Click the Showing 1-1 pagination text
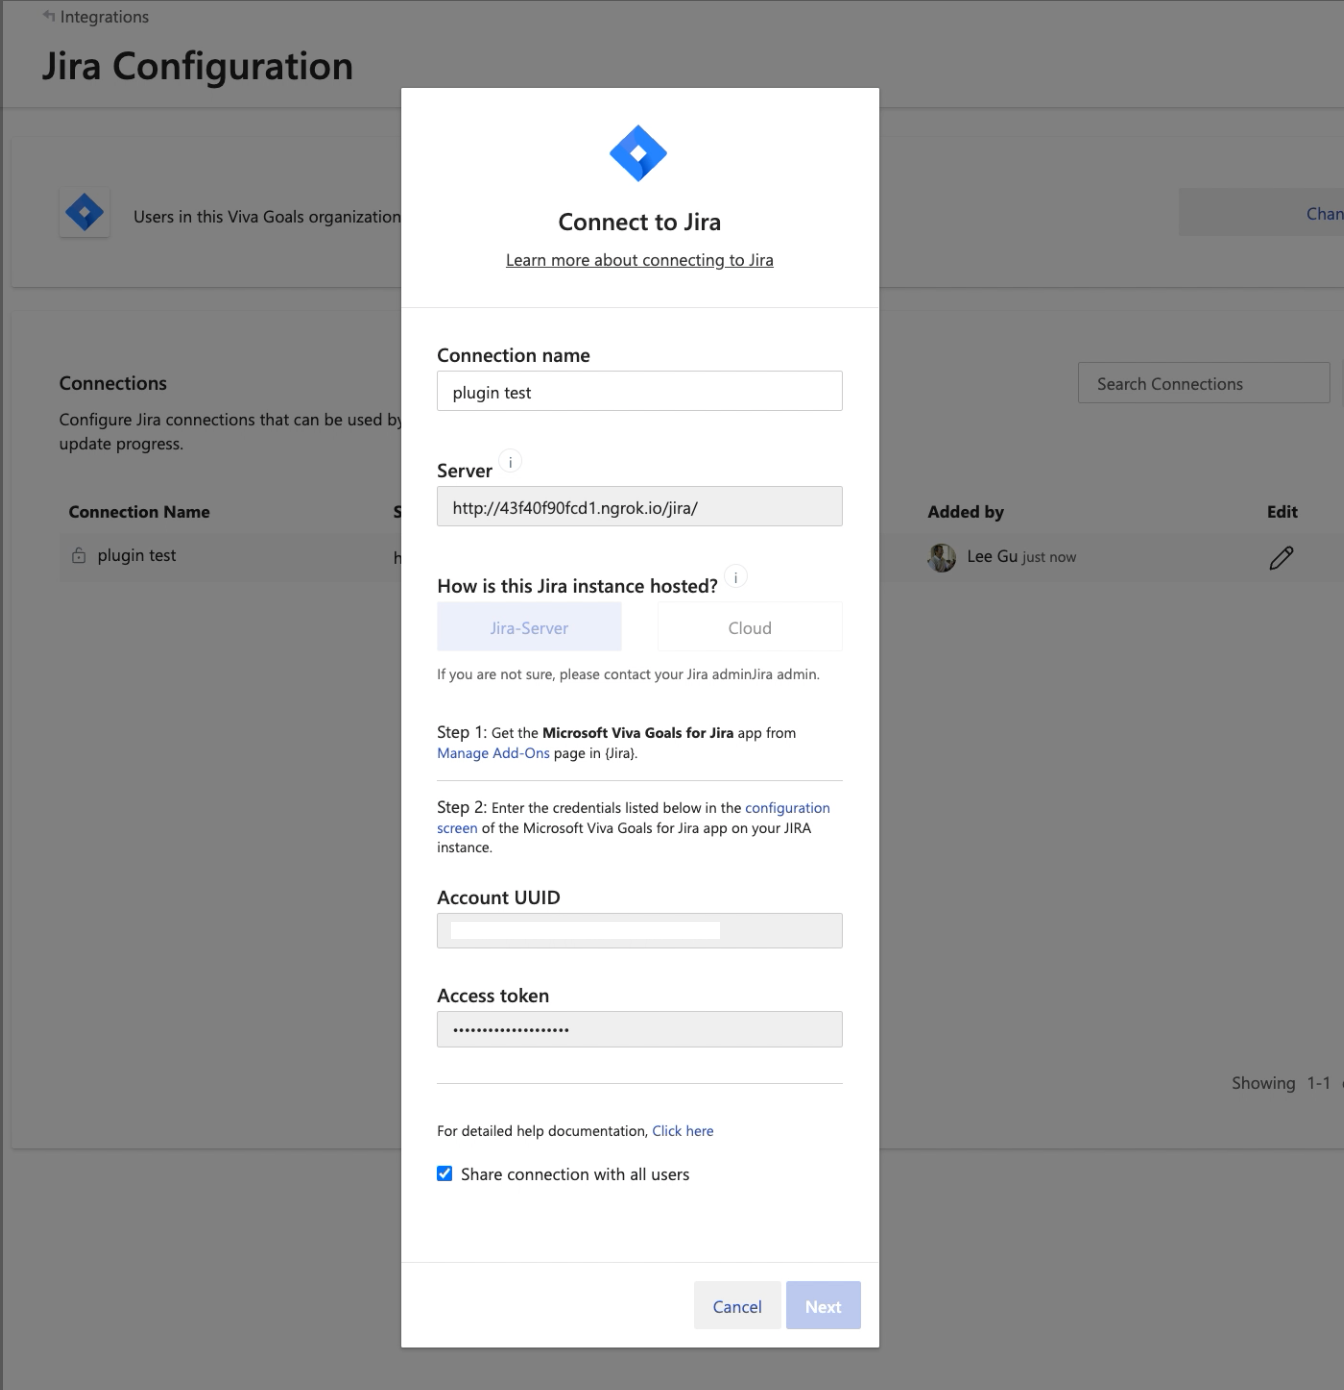1344x1390 pixels. (1281, 1083)
